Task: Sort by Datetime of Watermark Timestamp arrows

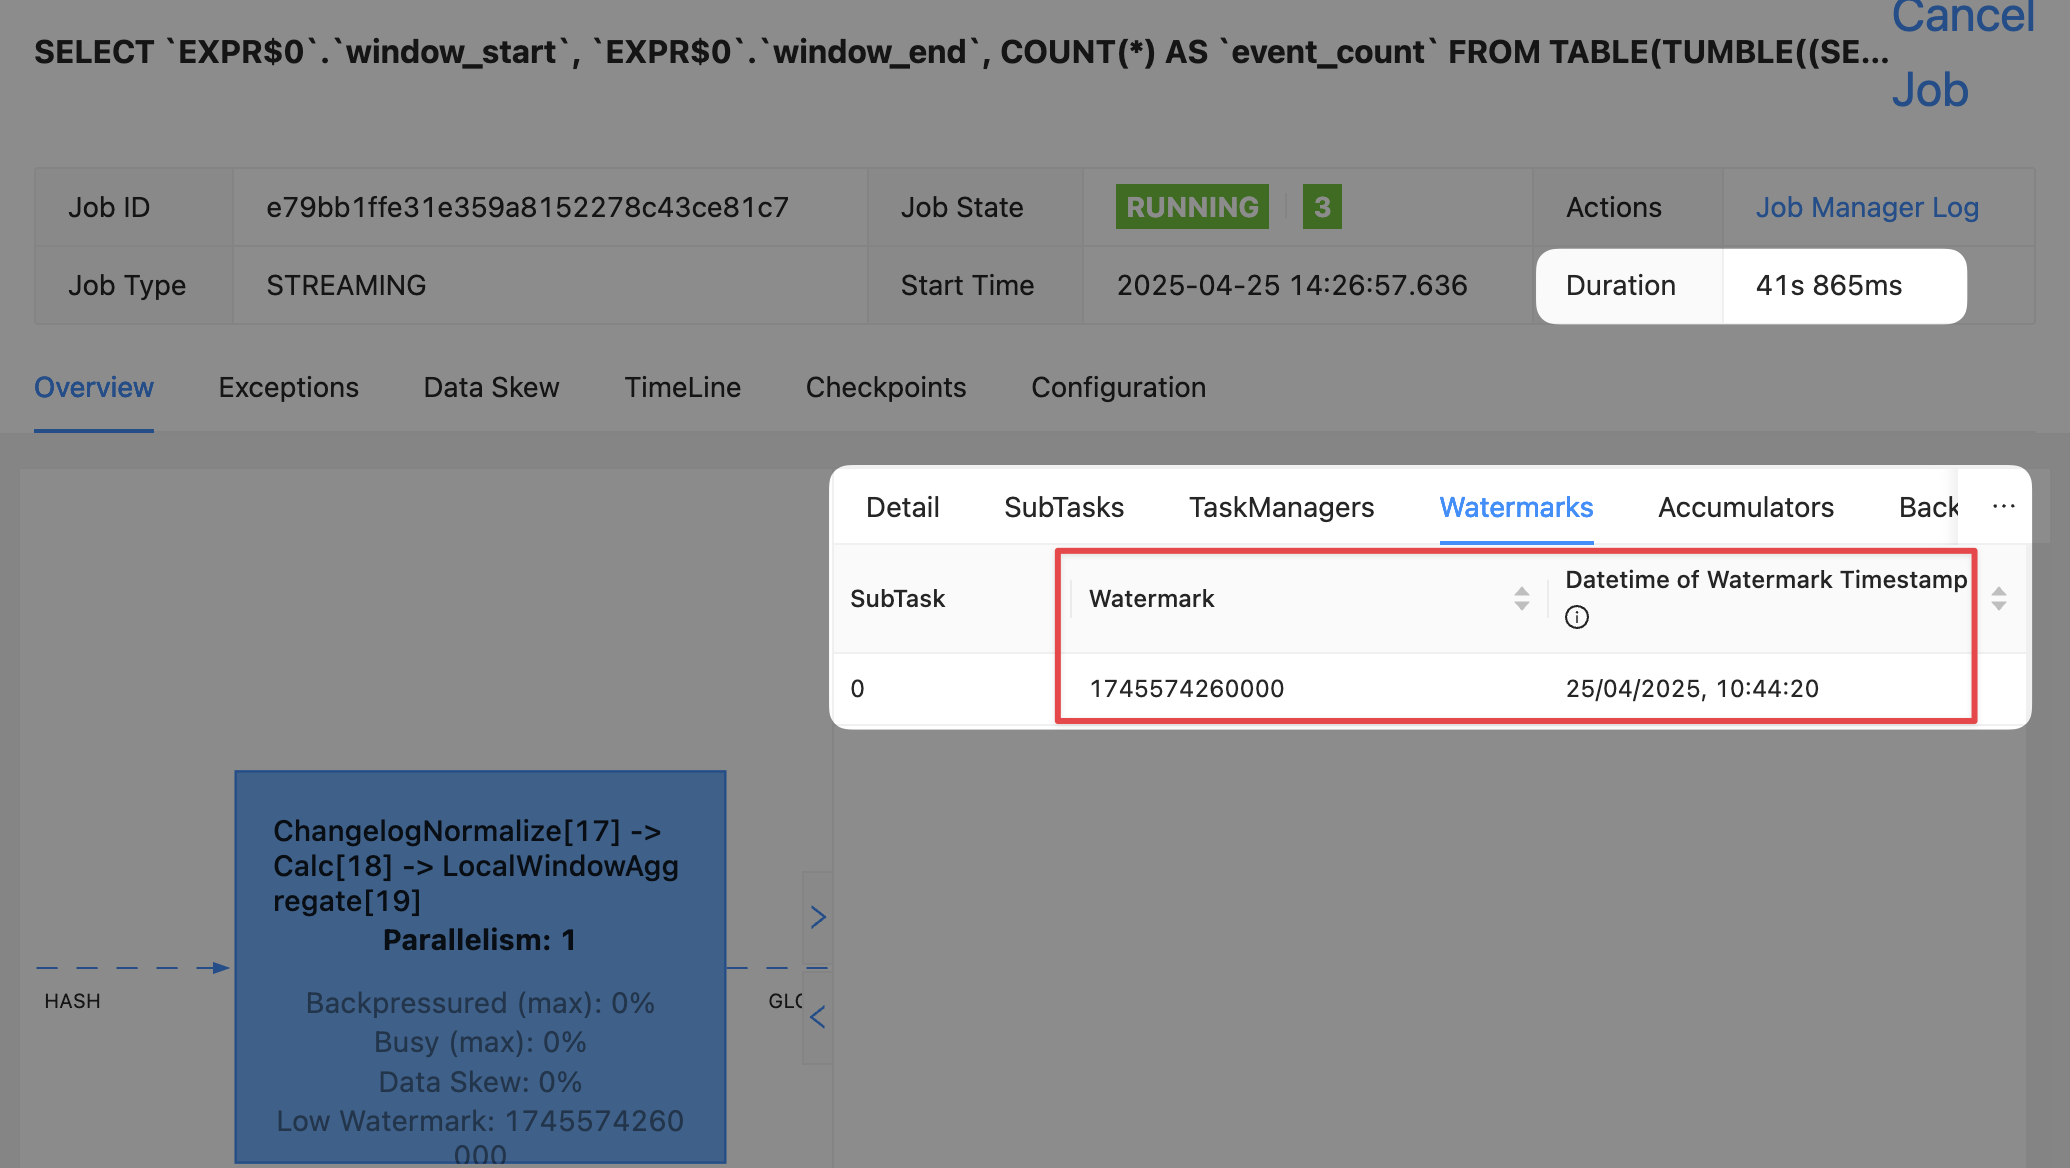Action: [1998, 598]
